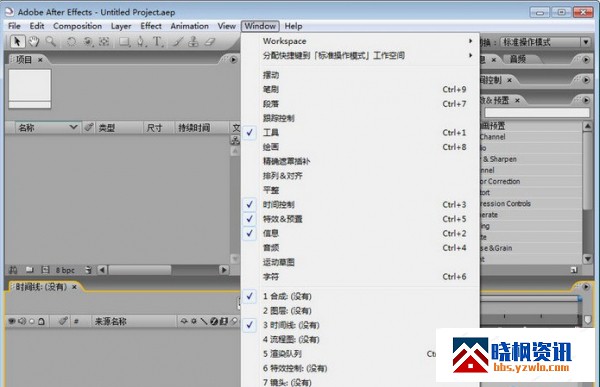600x387 pixels.
Task: Choose 5 渲染队列 from Window menu
Action: point(339,354)
